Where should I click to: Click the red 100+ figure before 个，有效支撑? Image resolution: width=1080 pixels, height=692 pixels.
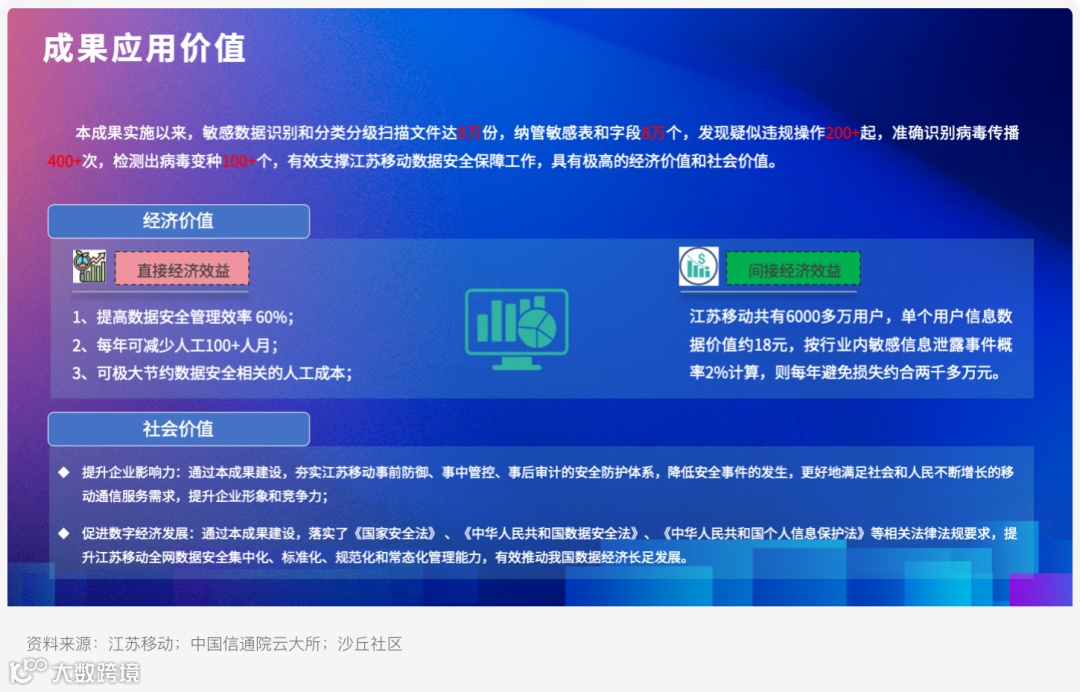238,162
